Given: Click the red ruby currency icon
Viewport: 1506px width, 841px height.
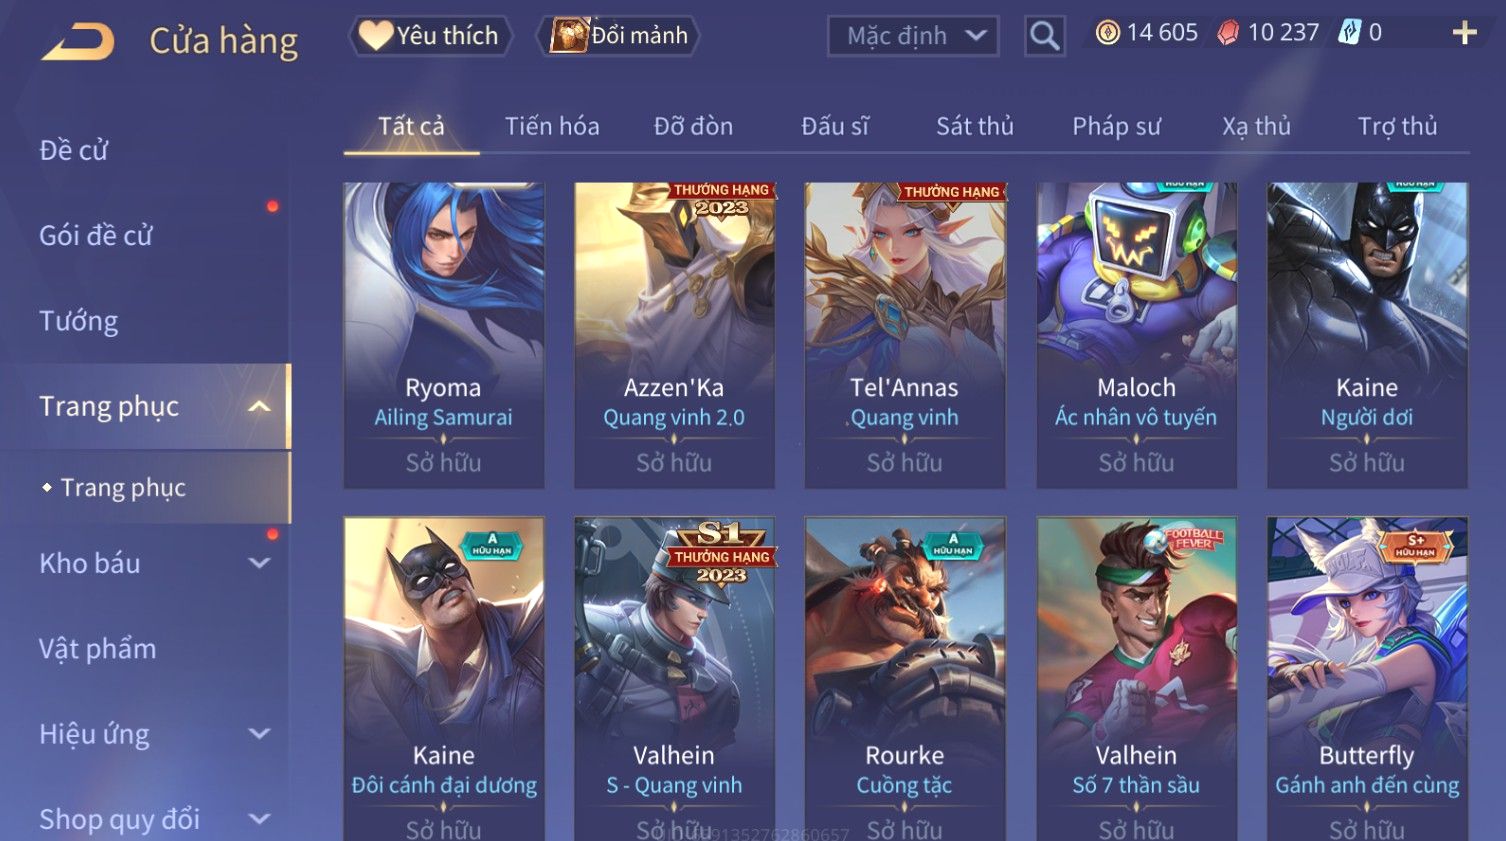Looking at the screenshot, I should pyautogui.click(x=1228, y=33).
